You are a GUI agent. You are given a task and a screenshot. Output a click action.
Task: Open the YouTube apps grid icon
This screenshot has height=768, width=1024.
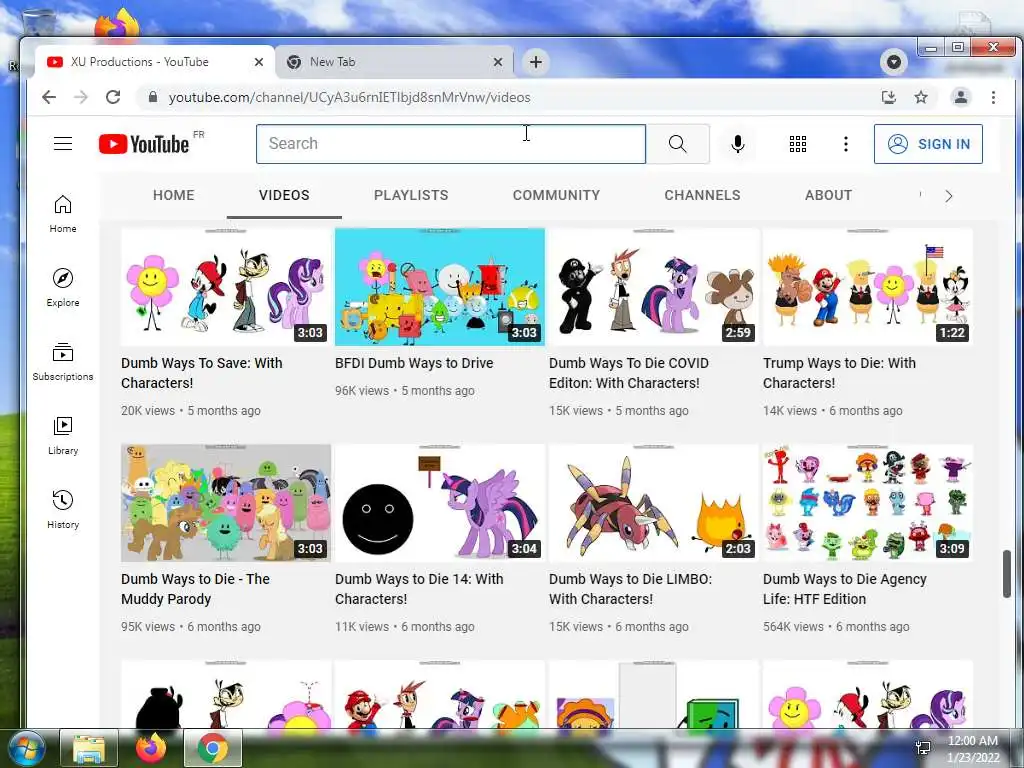pos(797,144)
